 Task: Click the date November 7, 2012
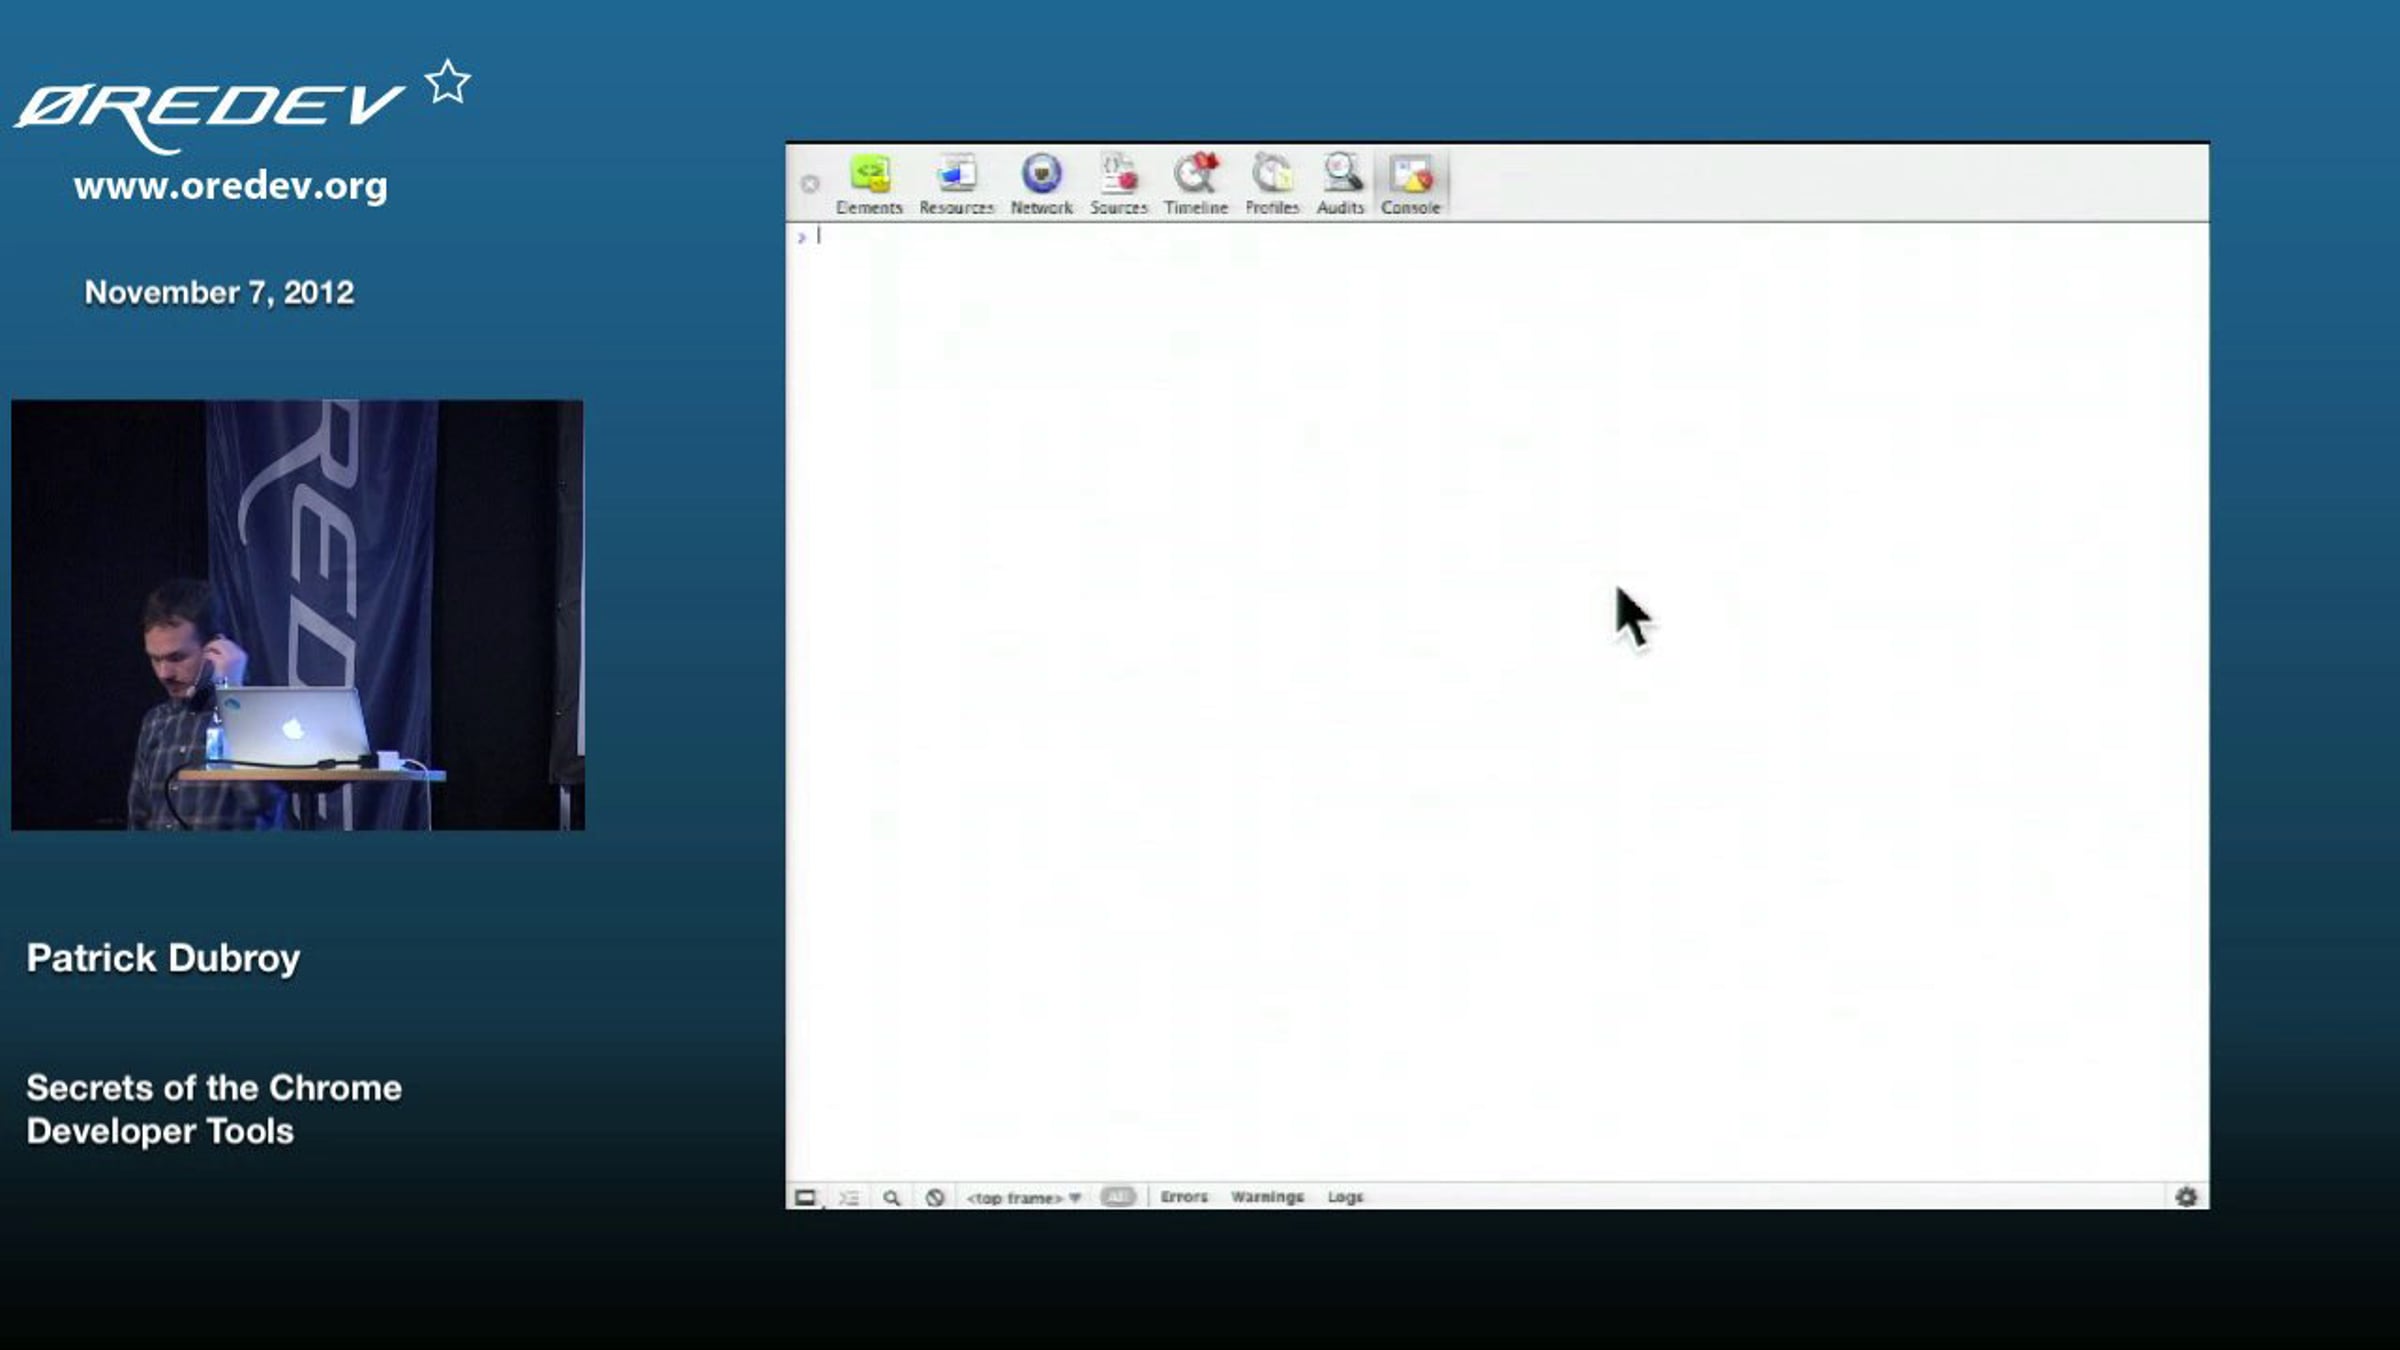pos(219,292)
